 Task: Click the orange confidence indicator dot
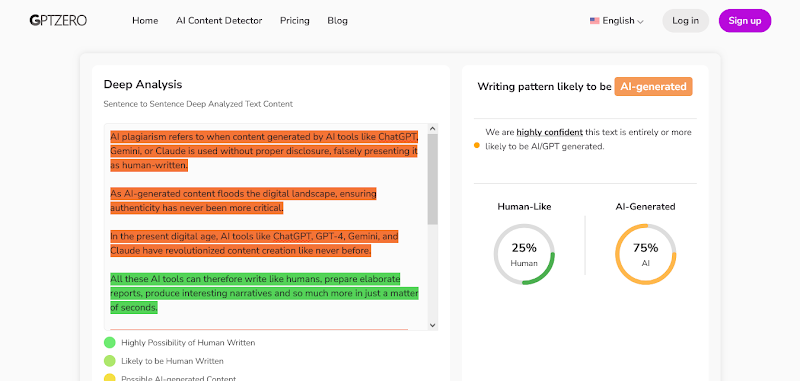click(477, 145)
